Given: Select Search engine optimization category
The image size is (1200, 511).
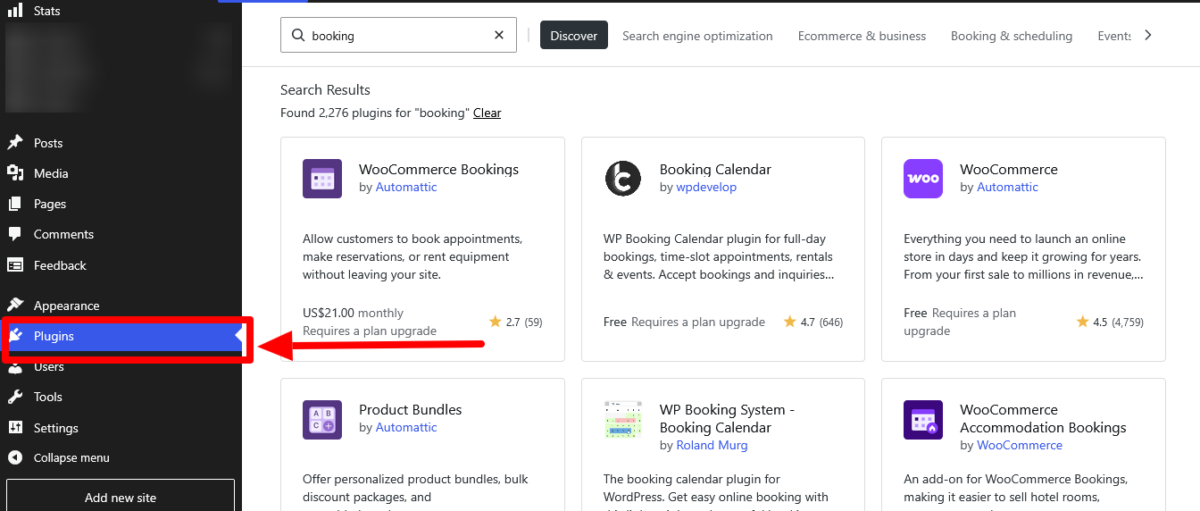Looking at the screenshot, I should point(697,36).
